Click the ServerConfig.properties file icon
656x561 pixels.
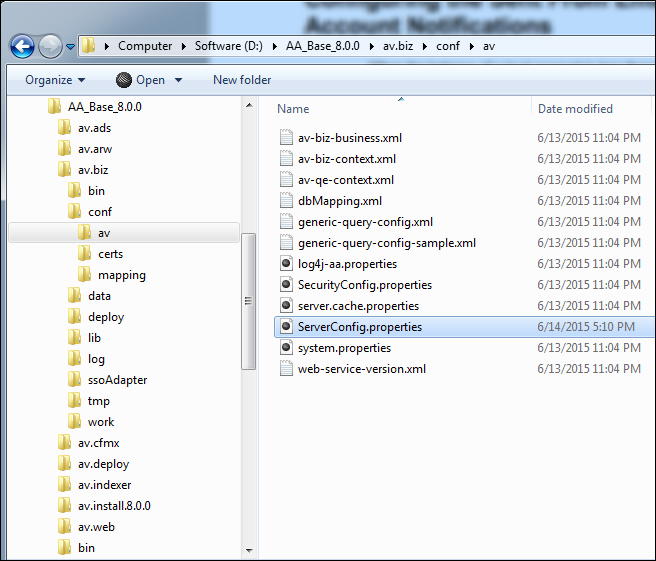[x=286, y=327]
